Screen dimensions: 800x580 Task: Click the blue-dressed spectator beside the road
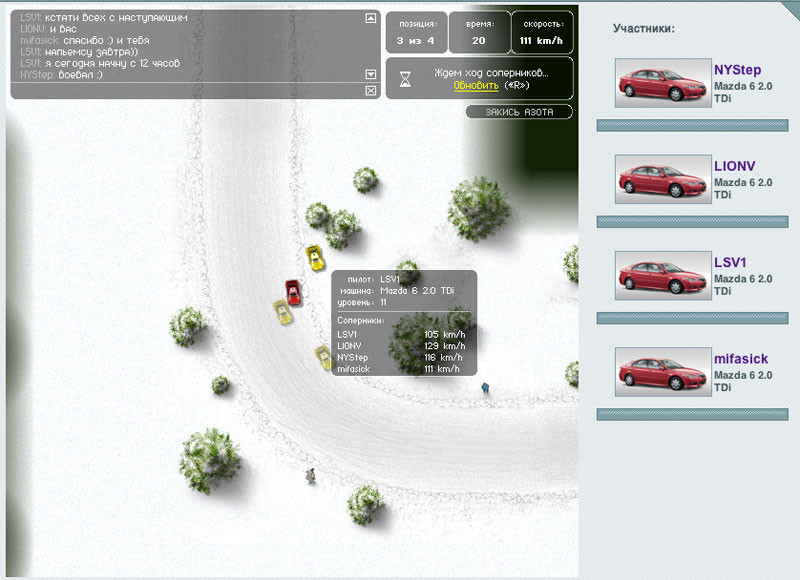coord(486,386)
